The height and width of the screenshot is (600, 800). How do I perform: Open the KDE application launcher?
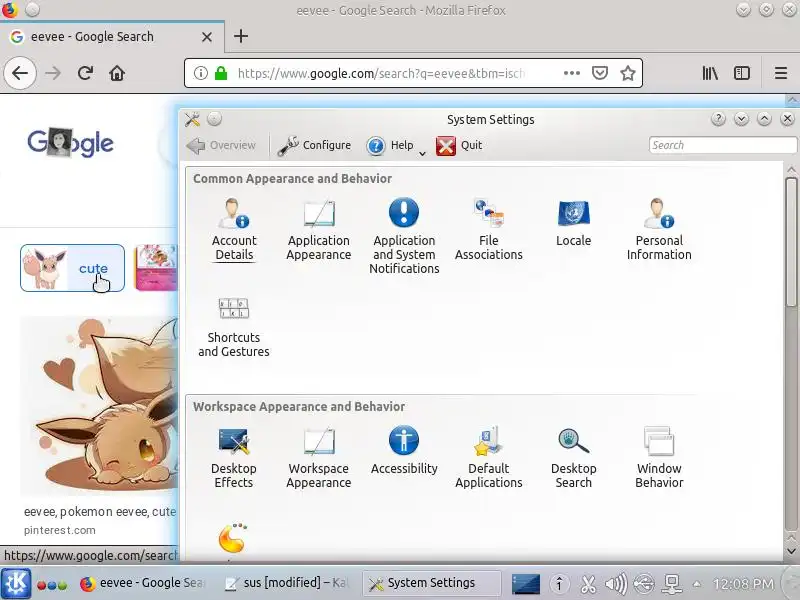pyautogui.click(x=16, y=583)
